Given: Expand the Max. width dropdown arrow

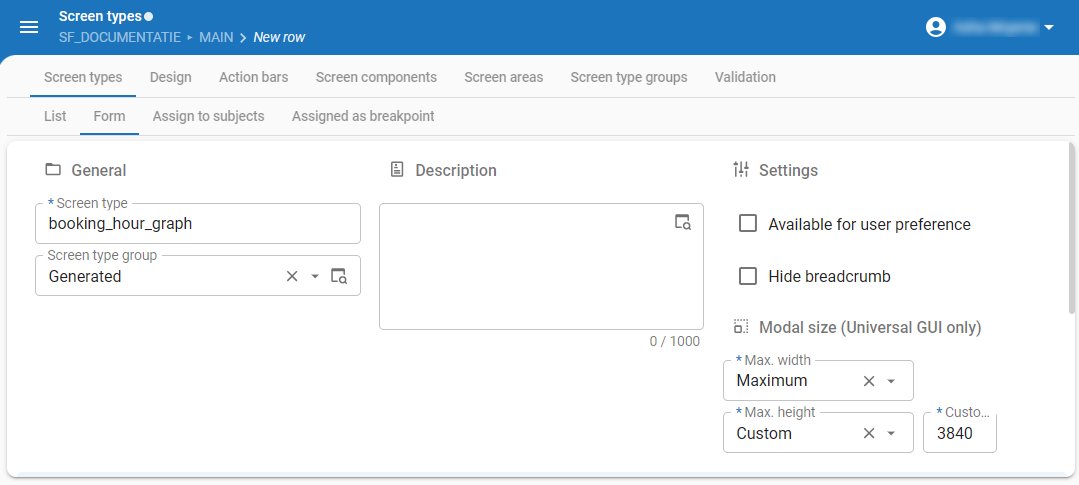Looking at the screenshot, I should click(x=892, y=381).
